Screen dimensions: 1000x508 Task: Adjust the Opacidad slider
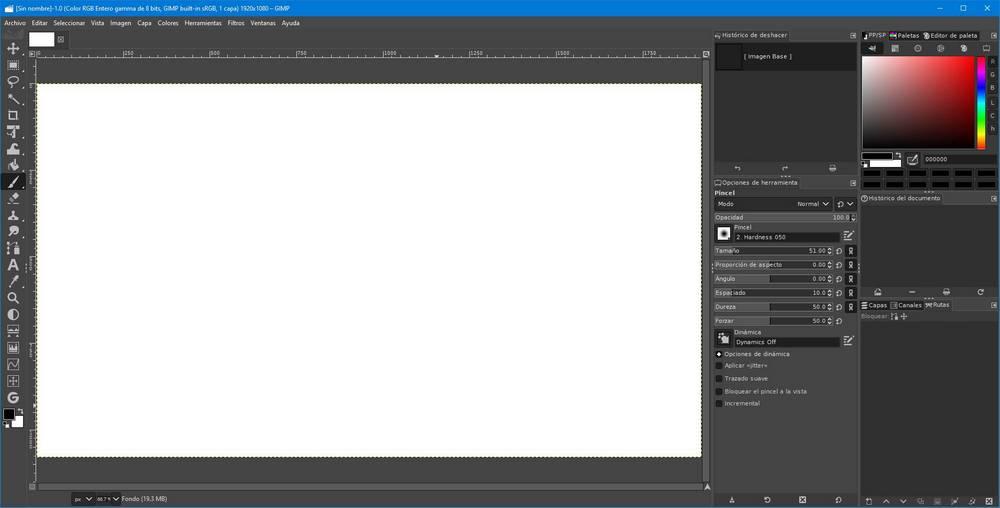pos(783,218)
